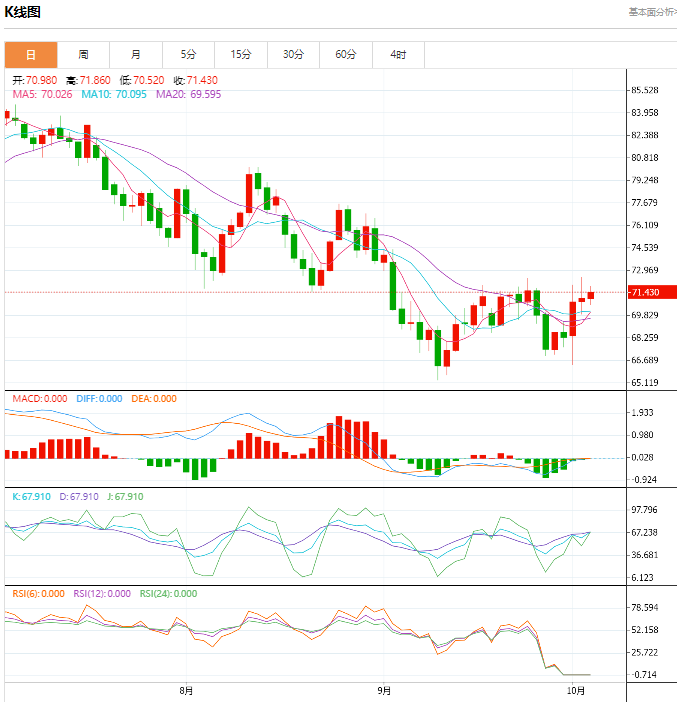
Task: Click the 65.119 price axis label
Action: (x=645, y=383)
